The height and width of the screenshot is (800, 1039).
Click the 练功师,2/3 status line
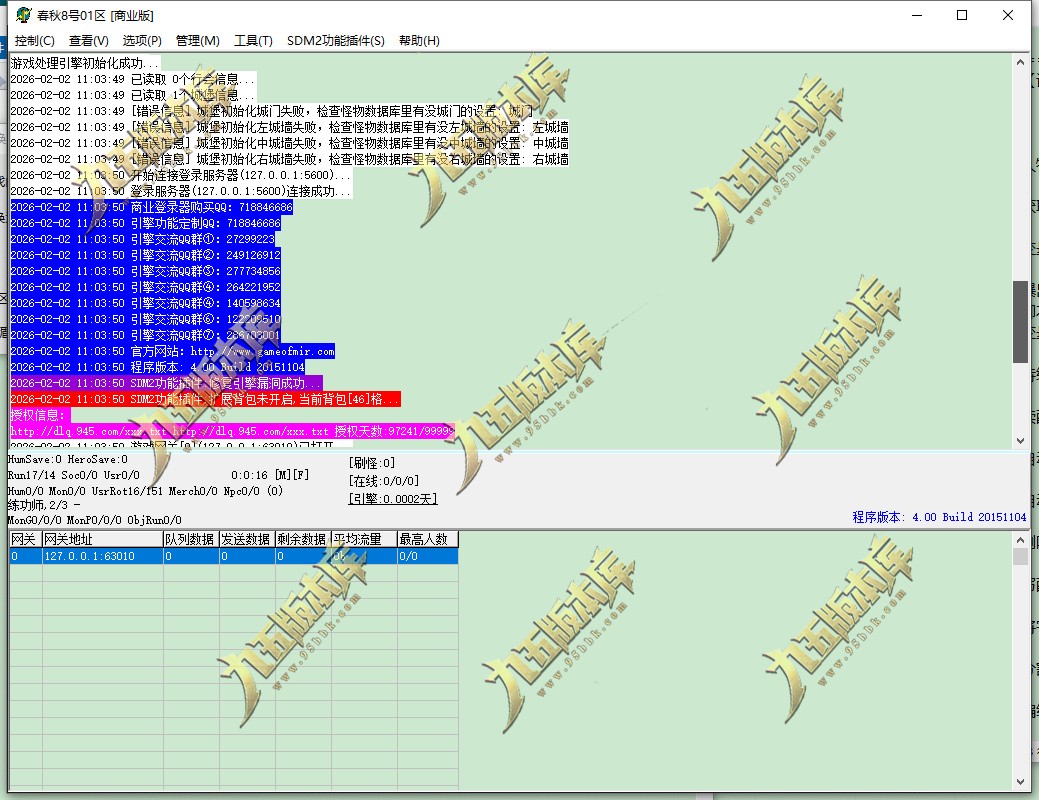click(x=44, y=505)
